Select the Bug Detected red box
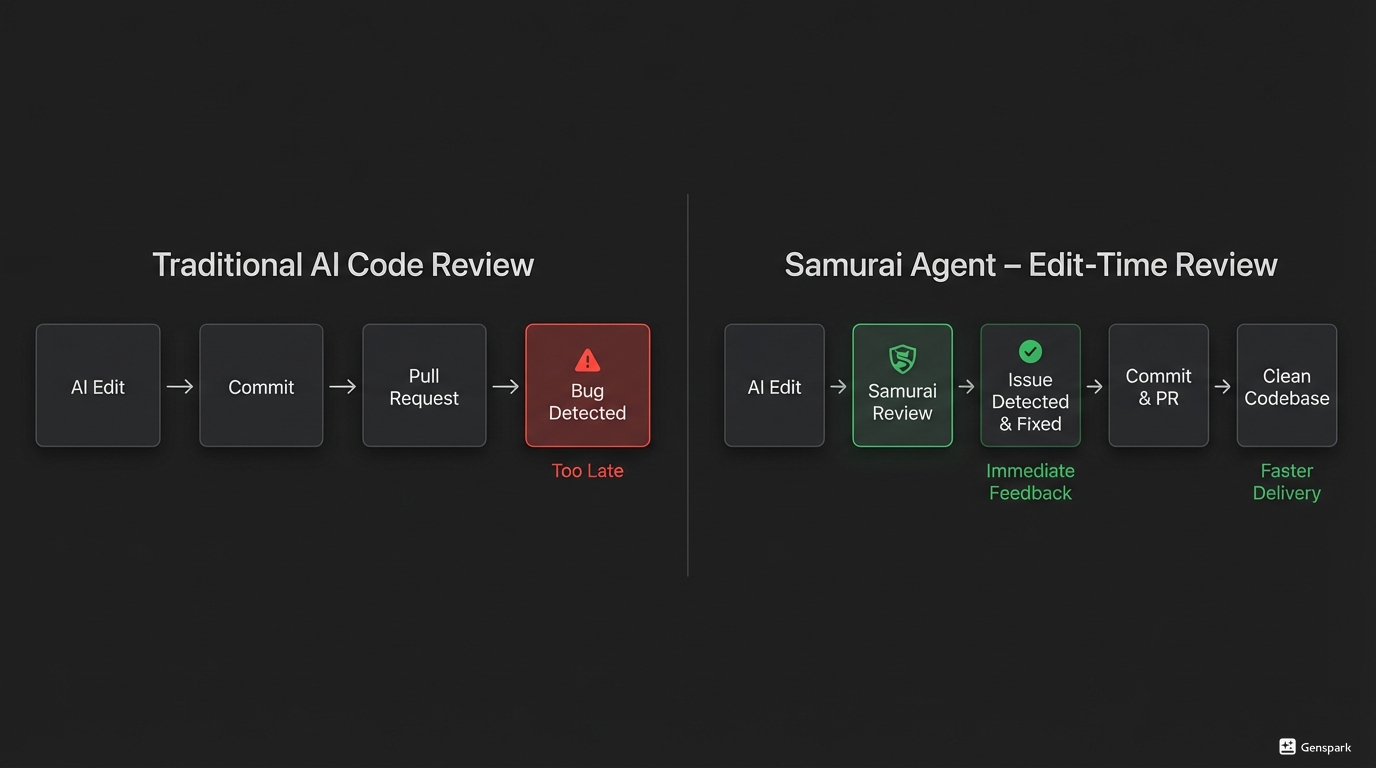This screenshot has width=1376, height=768. click(587, 385)
